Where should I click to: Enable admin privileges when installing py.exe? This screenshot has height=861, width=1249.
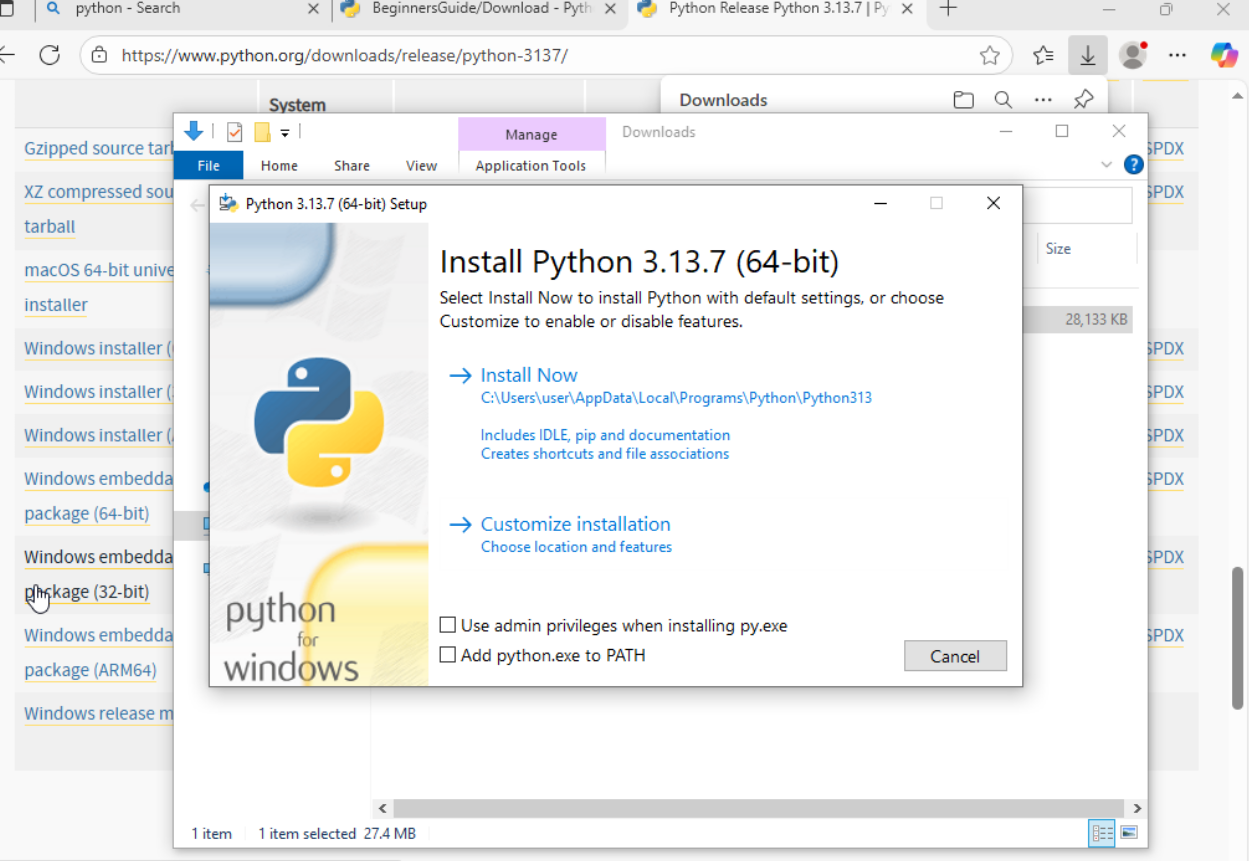(447, 624)
